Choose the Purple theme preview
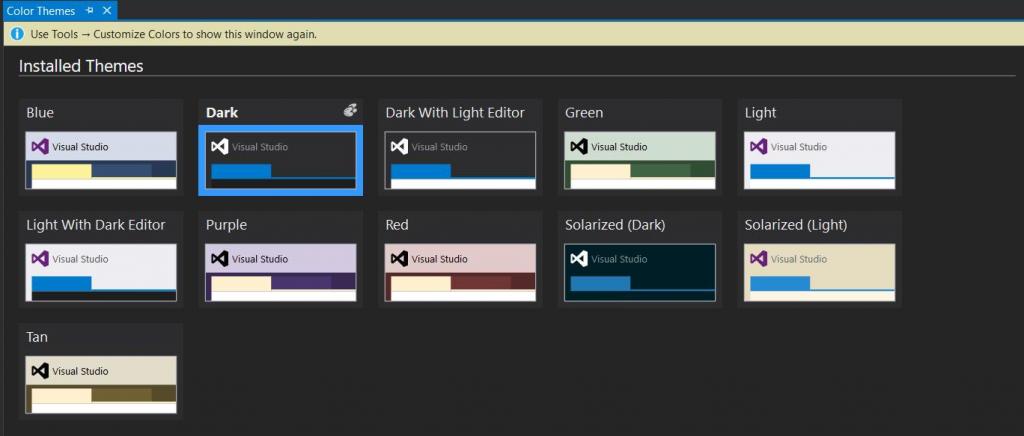 pyautogui.click(x=281, y=273)
